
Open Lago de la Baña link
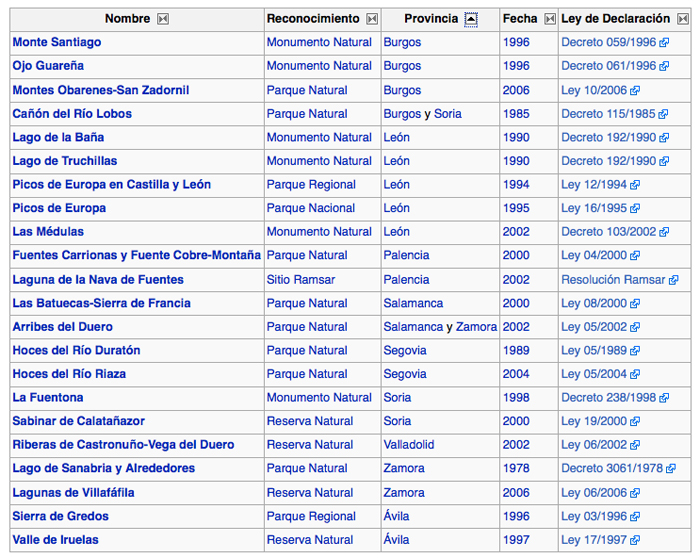58,137
